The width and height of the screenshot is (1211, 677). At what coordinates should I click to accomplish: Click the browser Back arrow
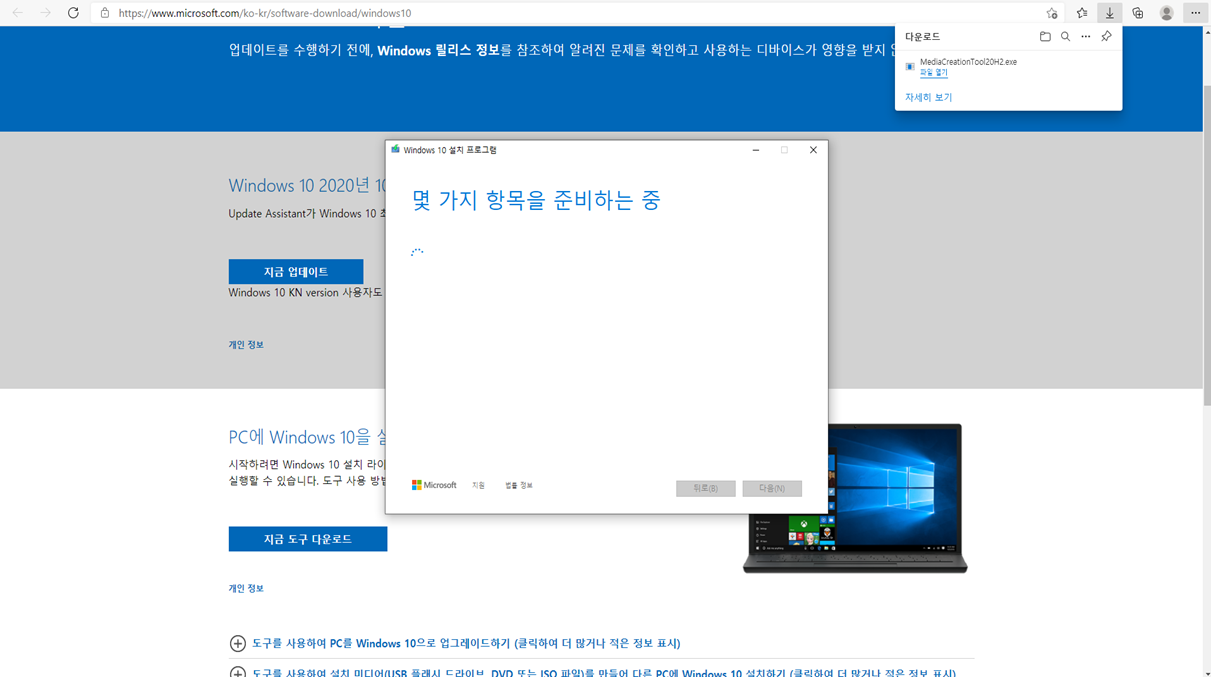pyautogui.click(x=17, y=13)
